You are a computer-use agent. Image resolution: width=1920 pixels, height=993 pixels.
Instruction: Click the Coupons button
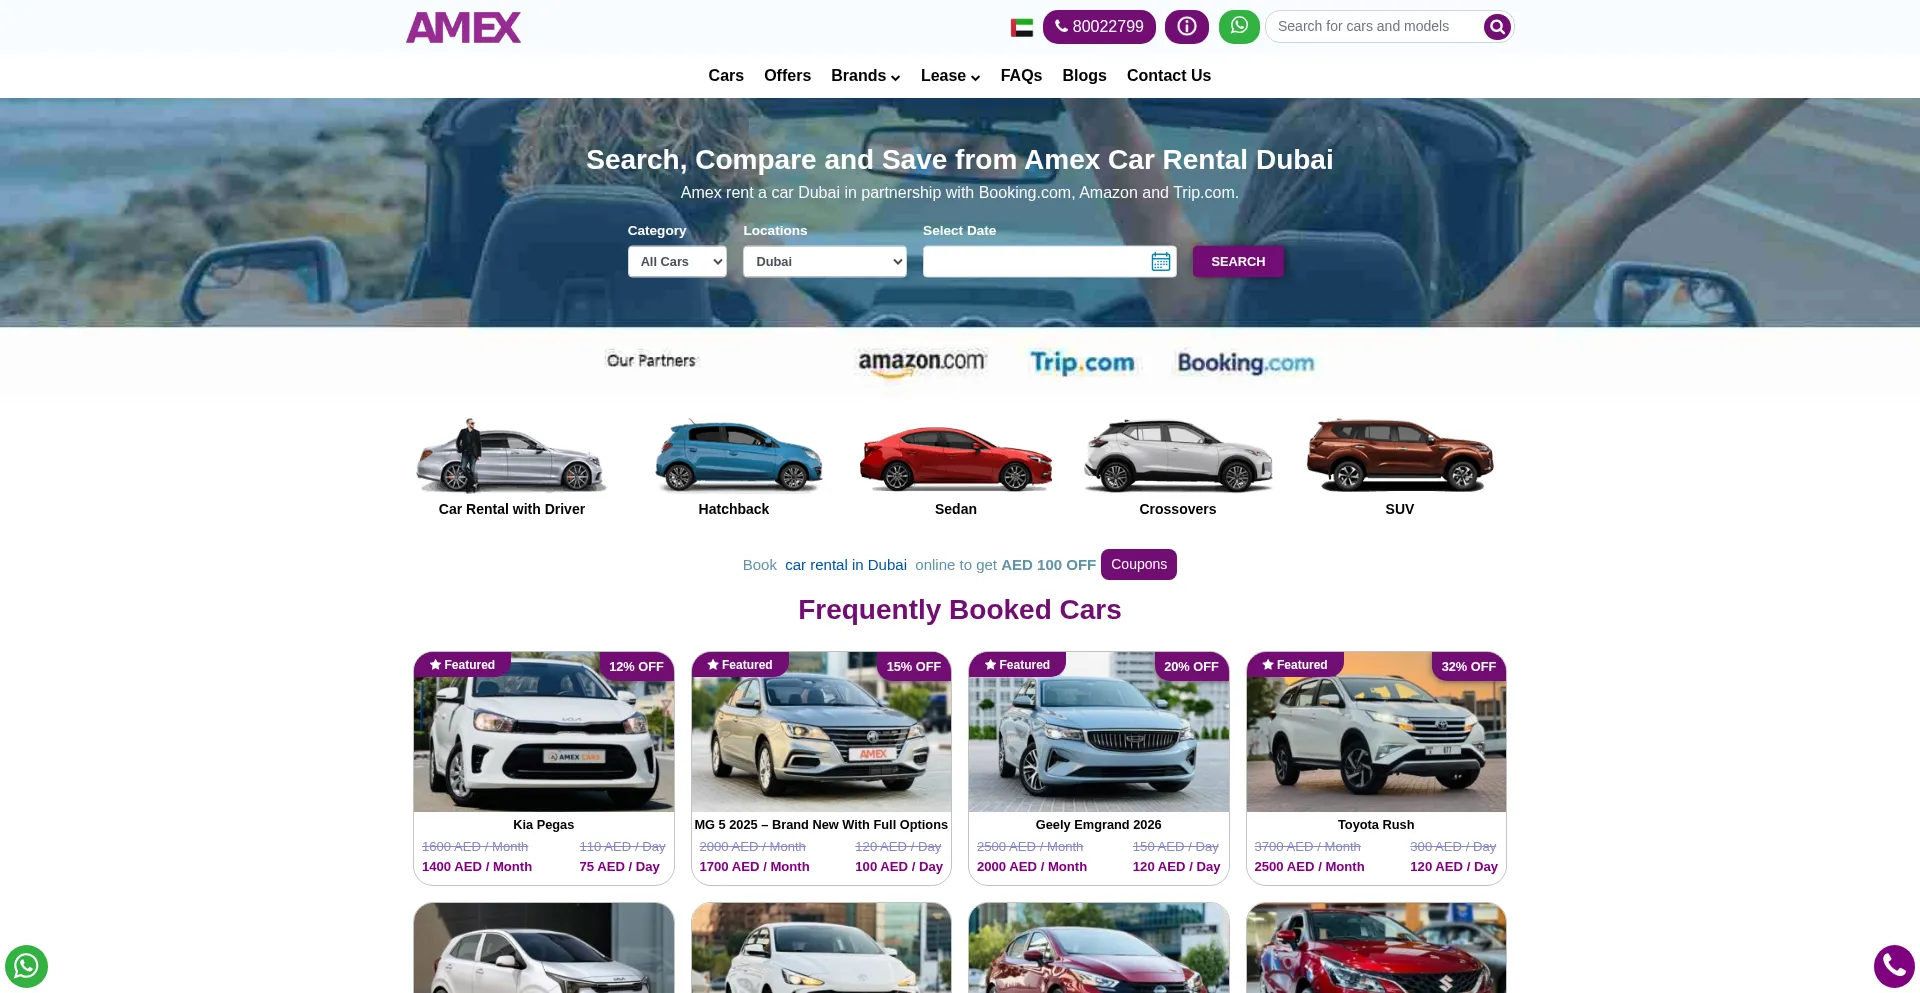click(1139, 565)
